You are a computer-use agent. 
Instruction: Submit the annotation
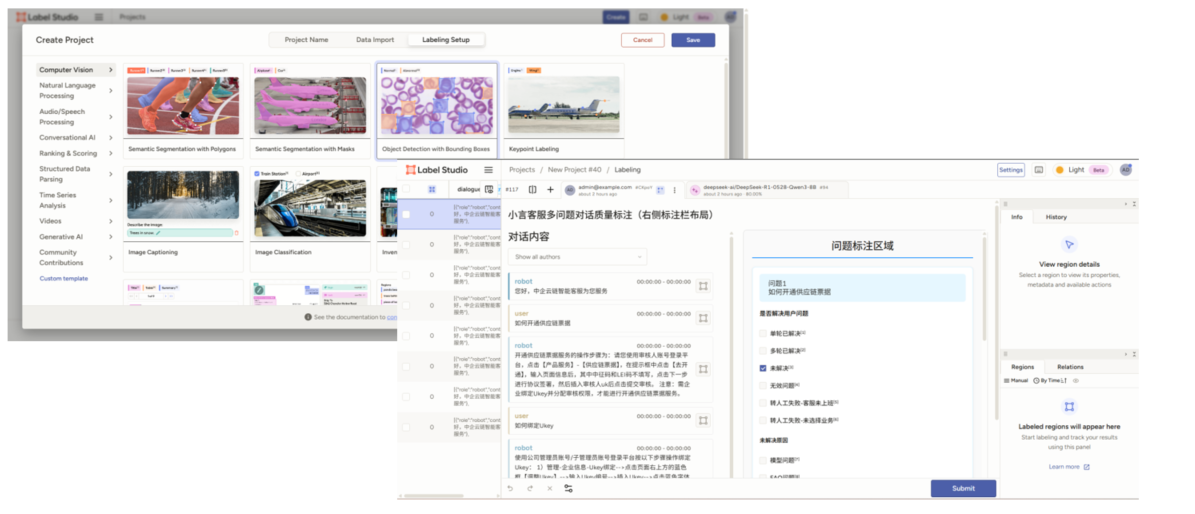pyautogui.click(x=963, y=488)
